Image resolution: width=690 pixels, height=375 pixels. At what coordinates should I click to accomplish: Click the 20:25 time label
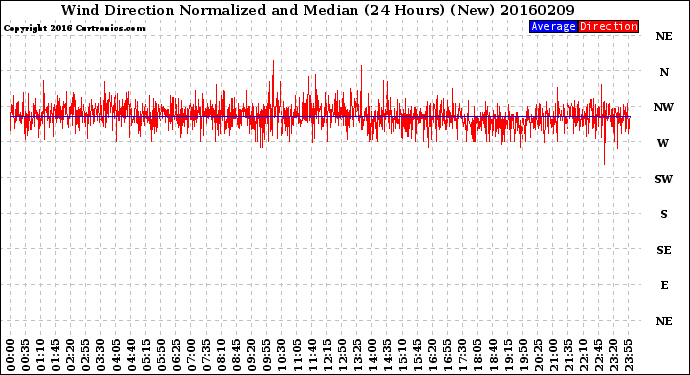click(x=538, y=355)
